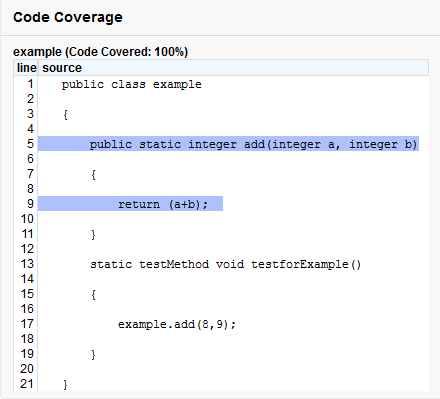Click line number 17
The height and width of the screenshot is (399, 440).
point(27,324)
